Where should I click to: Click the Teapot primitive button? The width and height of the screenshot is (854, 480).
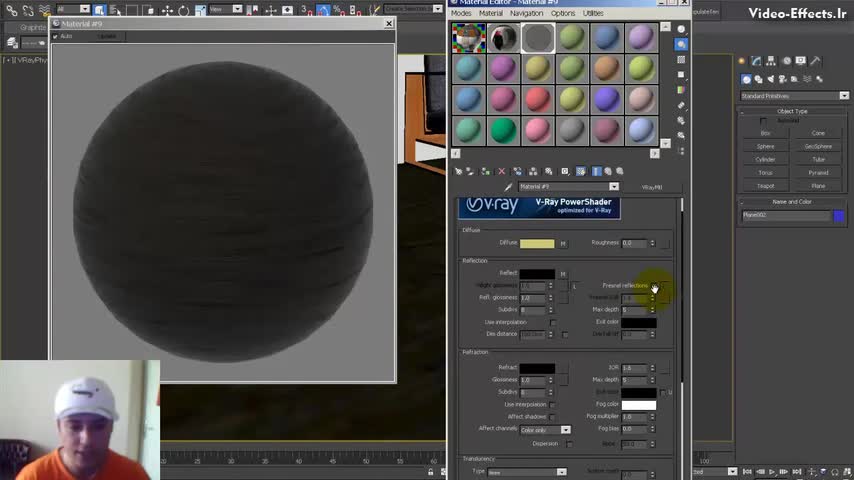pyautogui.click(x=765, y=186)
